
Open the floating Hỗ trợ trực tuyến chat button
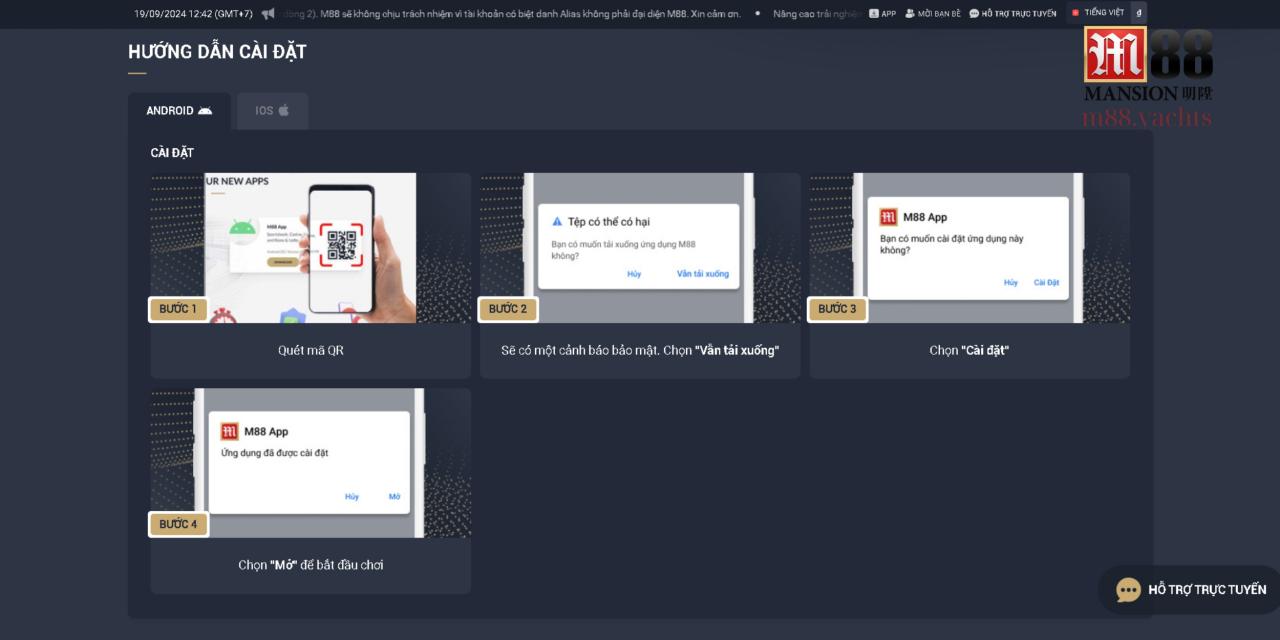click(1189, 590)
